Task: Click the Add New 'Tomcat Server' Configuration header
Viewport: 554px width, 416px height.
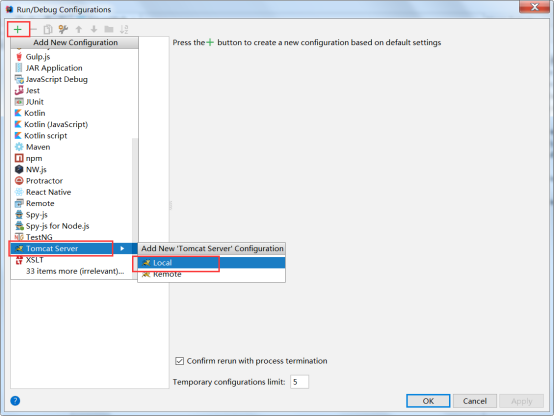Action: (212, 248)
